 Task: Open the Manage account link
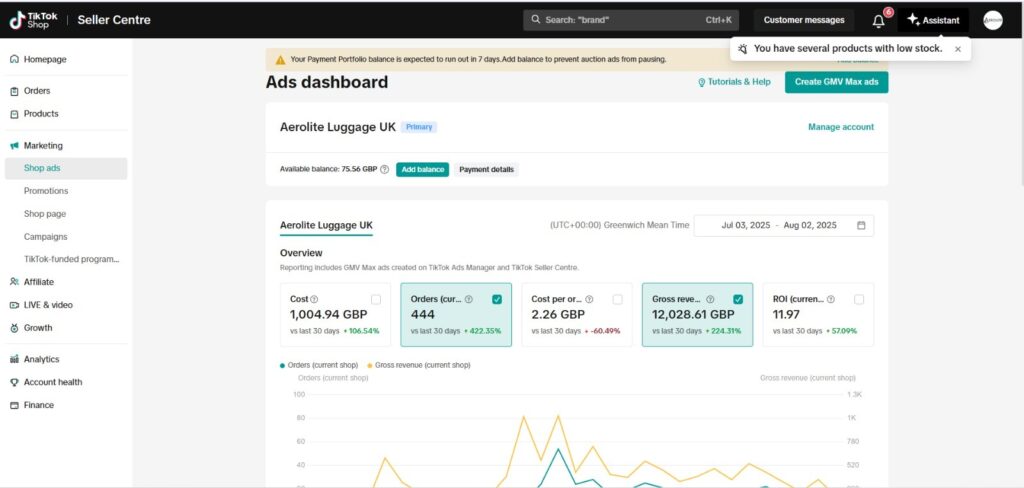[x=840, y=127]
